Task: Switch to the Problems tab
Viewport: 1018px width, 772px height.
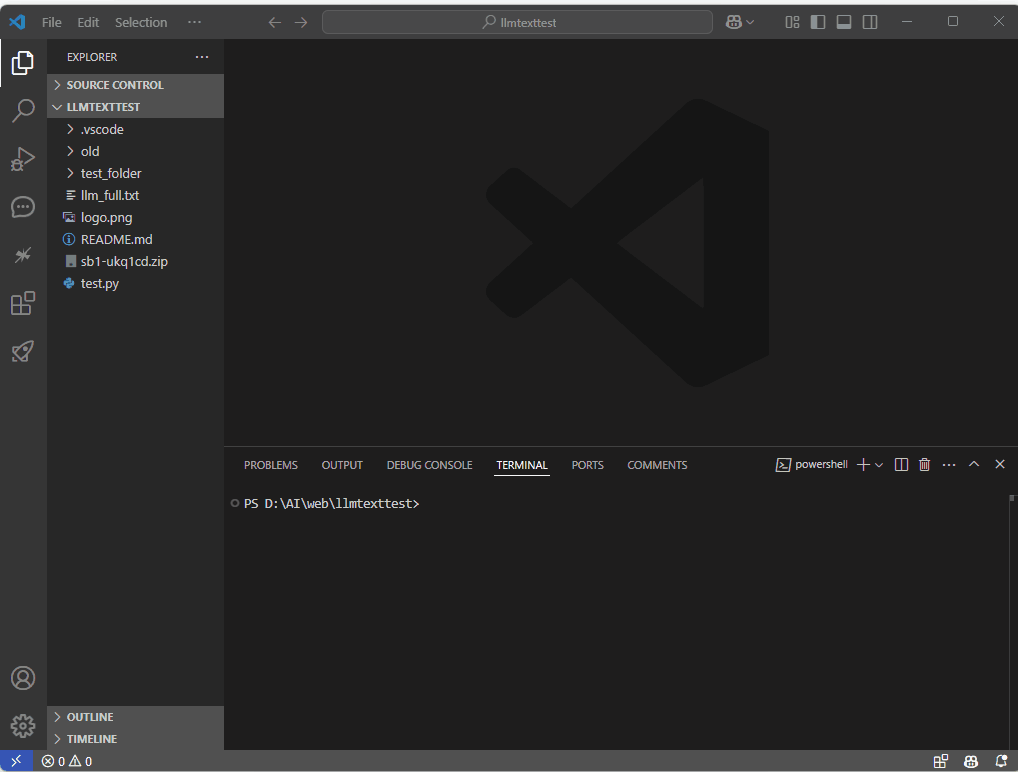Action: 271,465
